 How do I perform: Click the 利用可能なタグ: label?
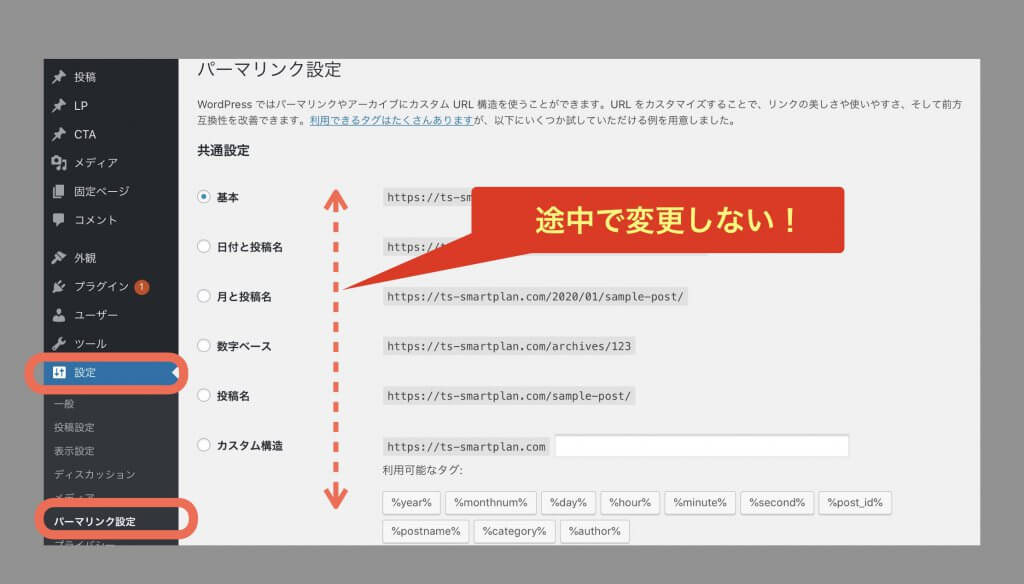(x=423, y=470)
